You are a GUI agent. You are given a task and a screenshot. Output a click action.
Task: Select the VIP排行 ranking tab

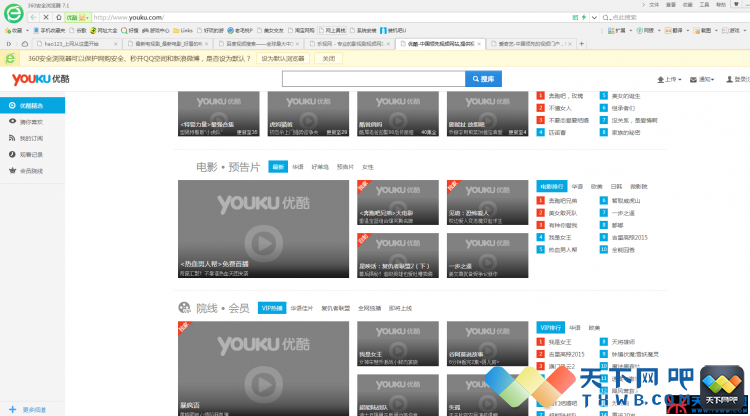(551, 328)
